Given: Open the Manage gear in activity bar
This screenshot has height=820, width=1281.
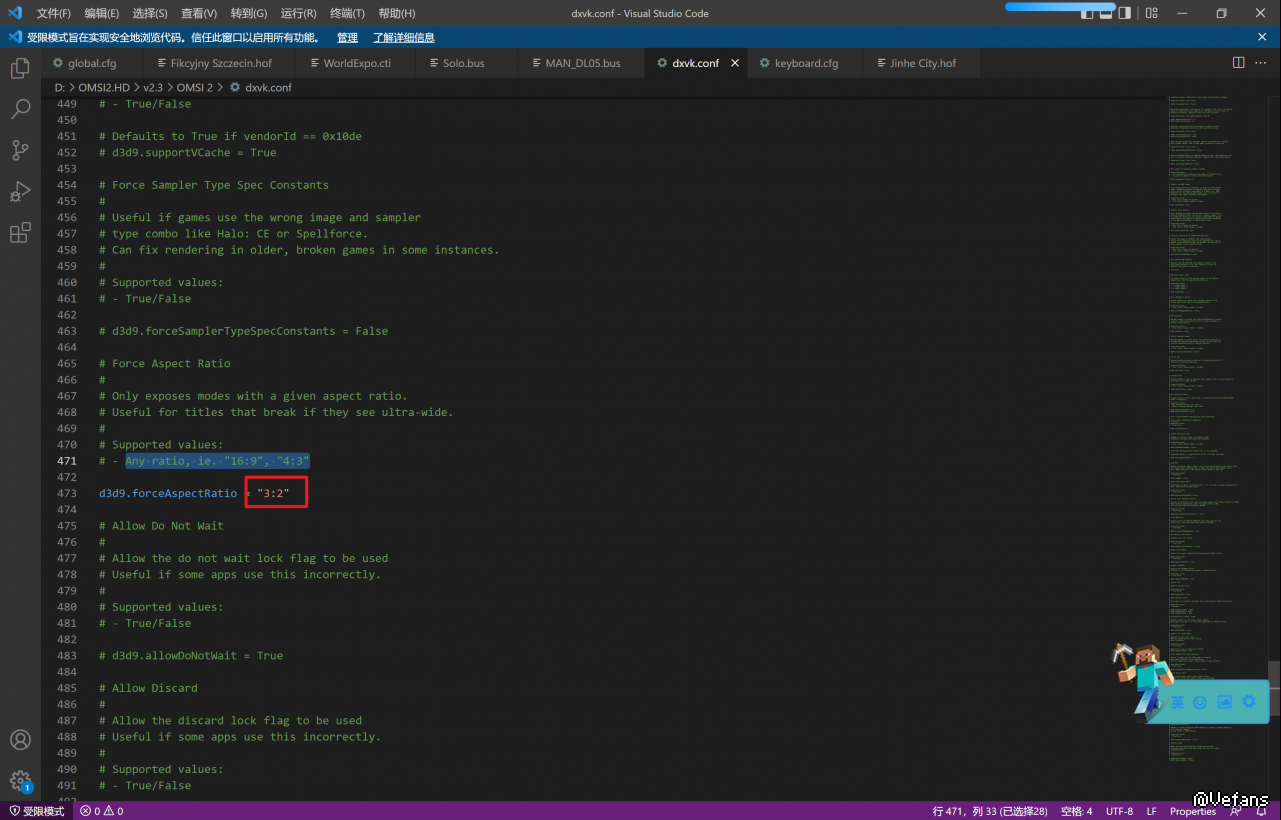Looking at the screenshot, I should 20,780.
